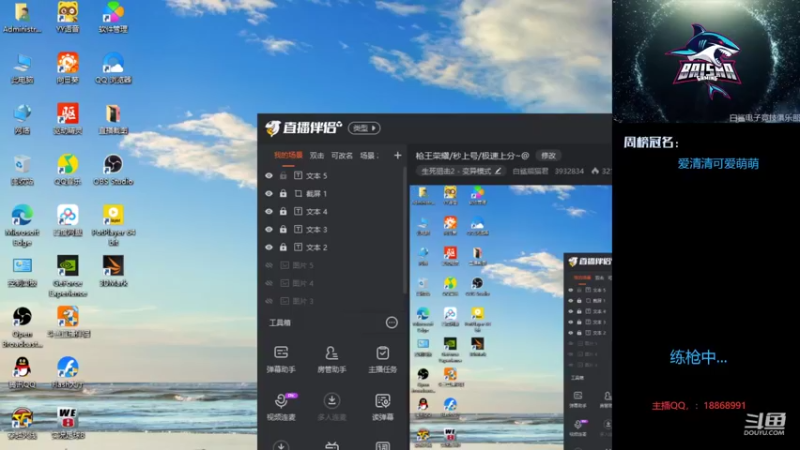The image size is (800, 450).
Task: Click the scrollbar of the source list
Action: [405, 230]
